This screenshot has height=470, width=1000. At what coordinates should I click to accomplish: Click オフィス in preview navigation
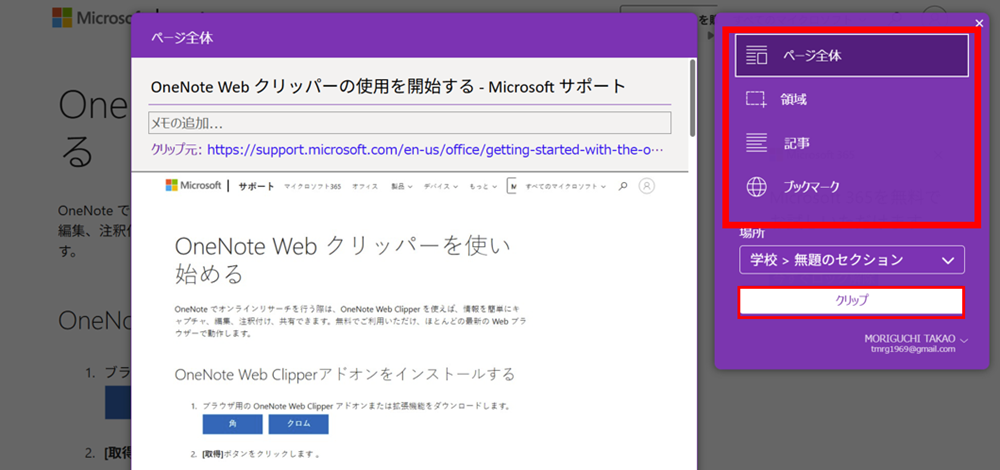coord(365,187)
